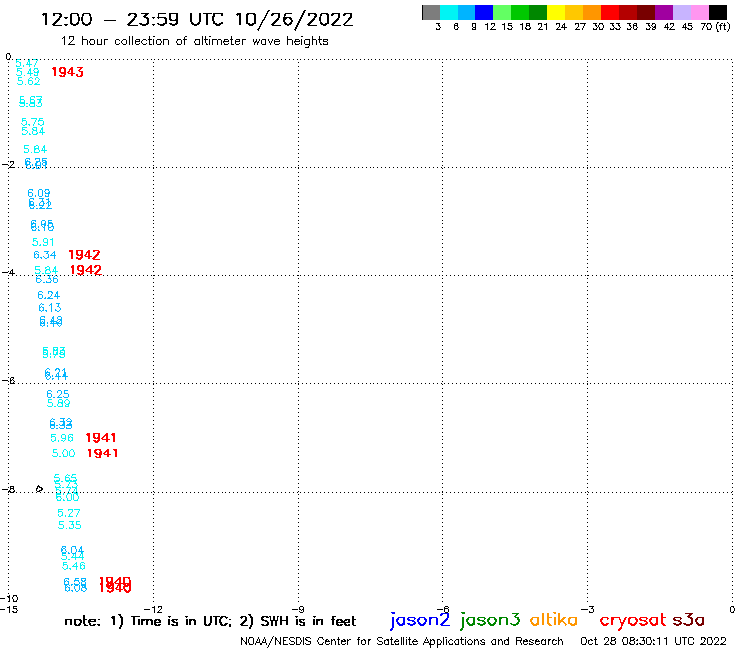Click the '-3' longitude axis label
Viewport: 740px width, 650px height.
tap(588, 609)
